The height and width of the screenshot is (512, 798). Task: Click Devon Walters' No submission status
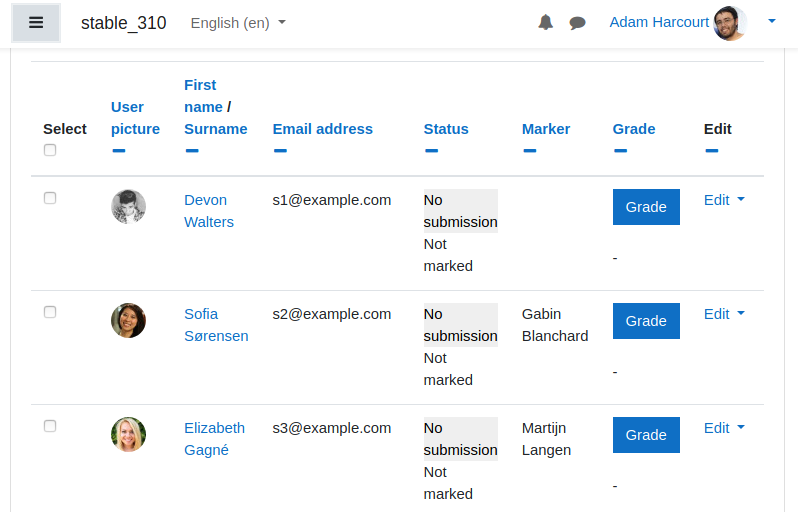click(x=461, y=211)
